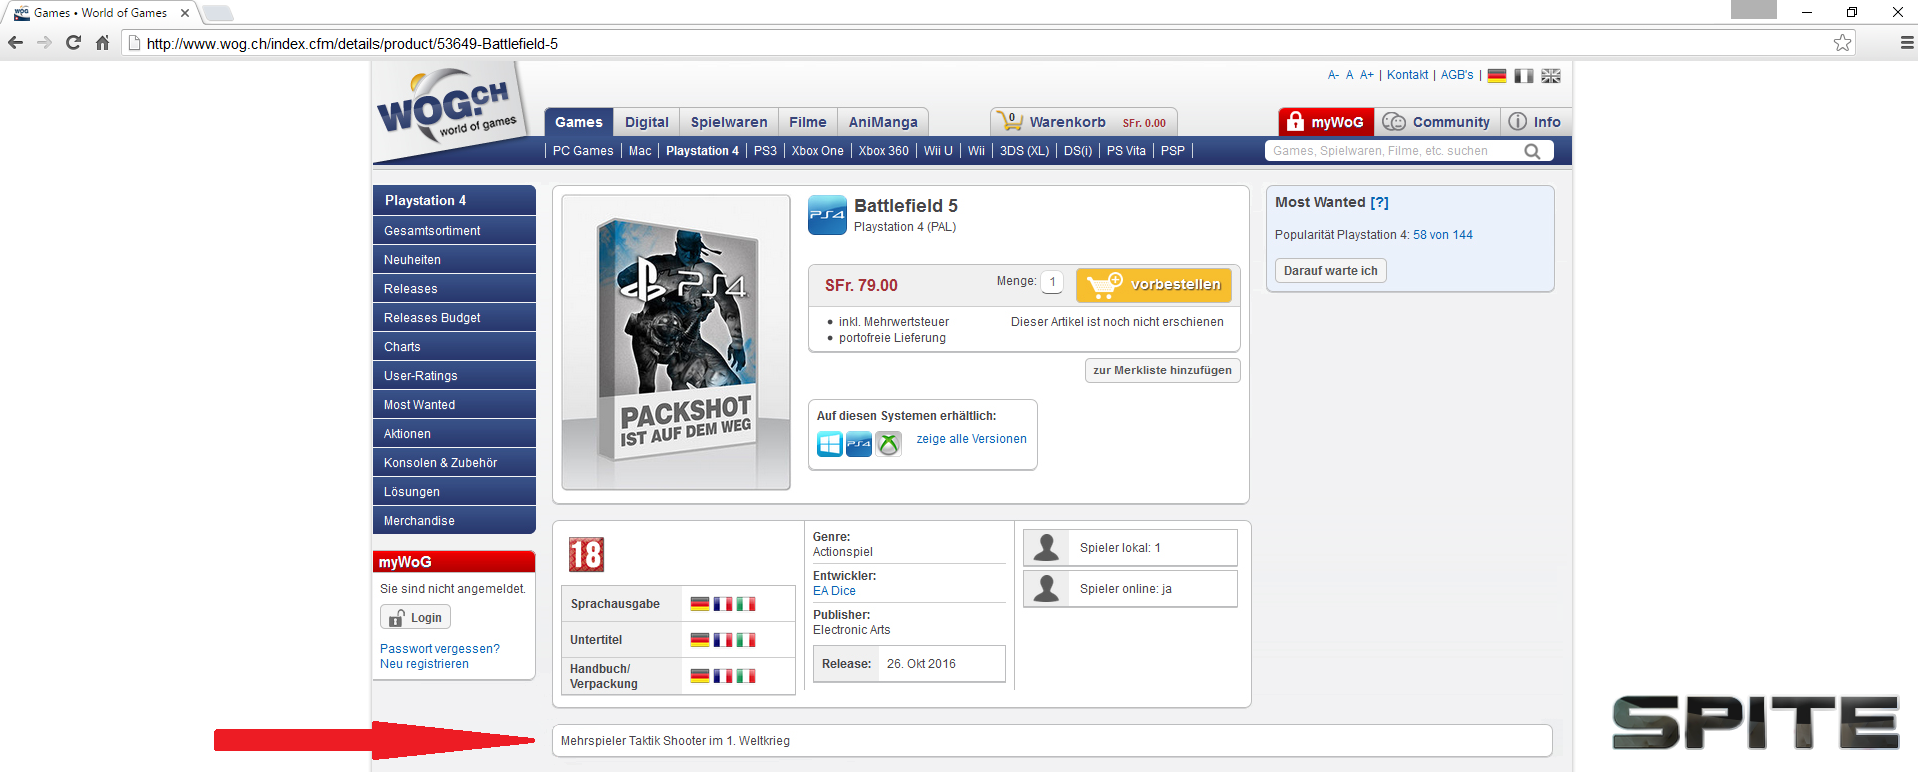Open the Spielwaren tab

(729, 122)
